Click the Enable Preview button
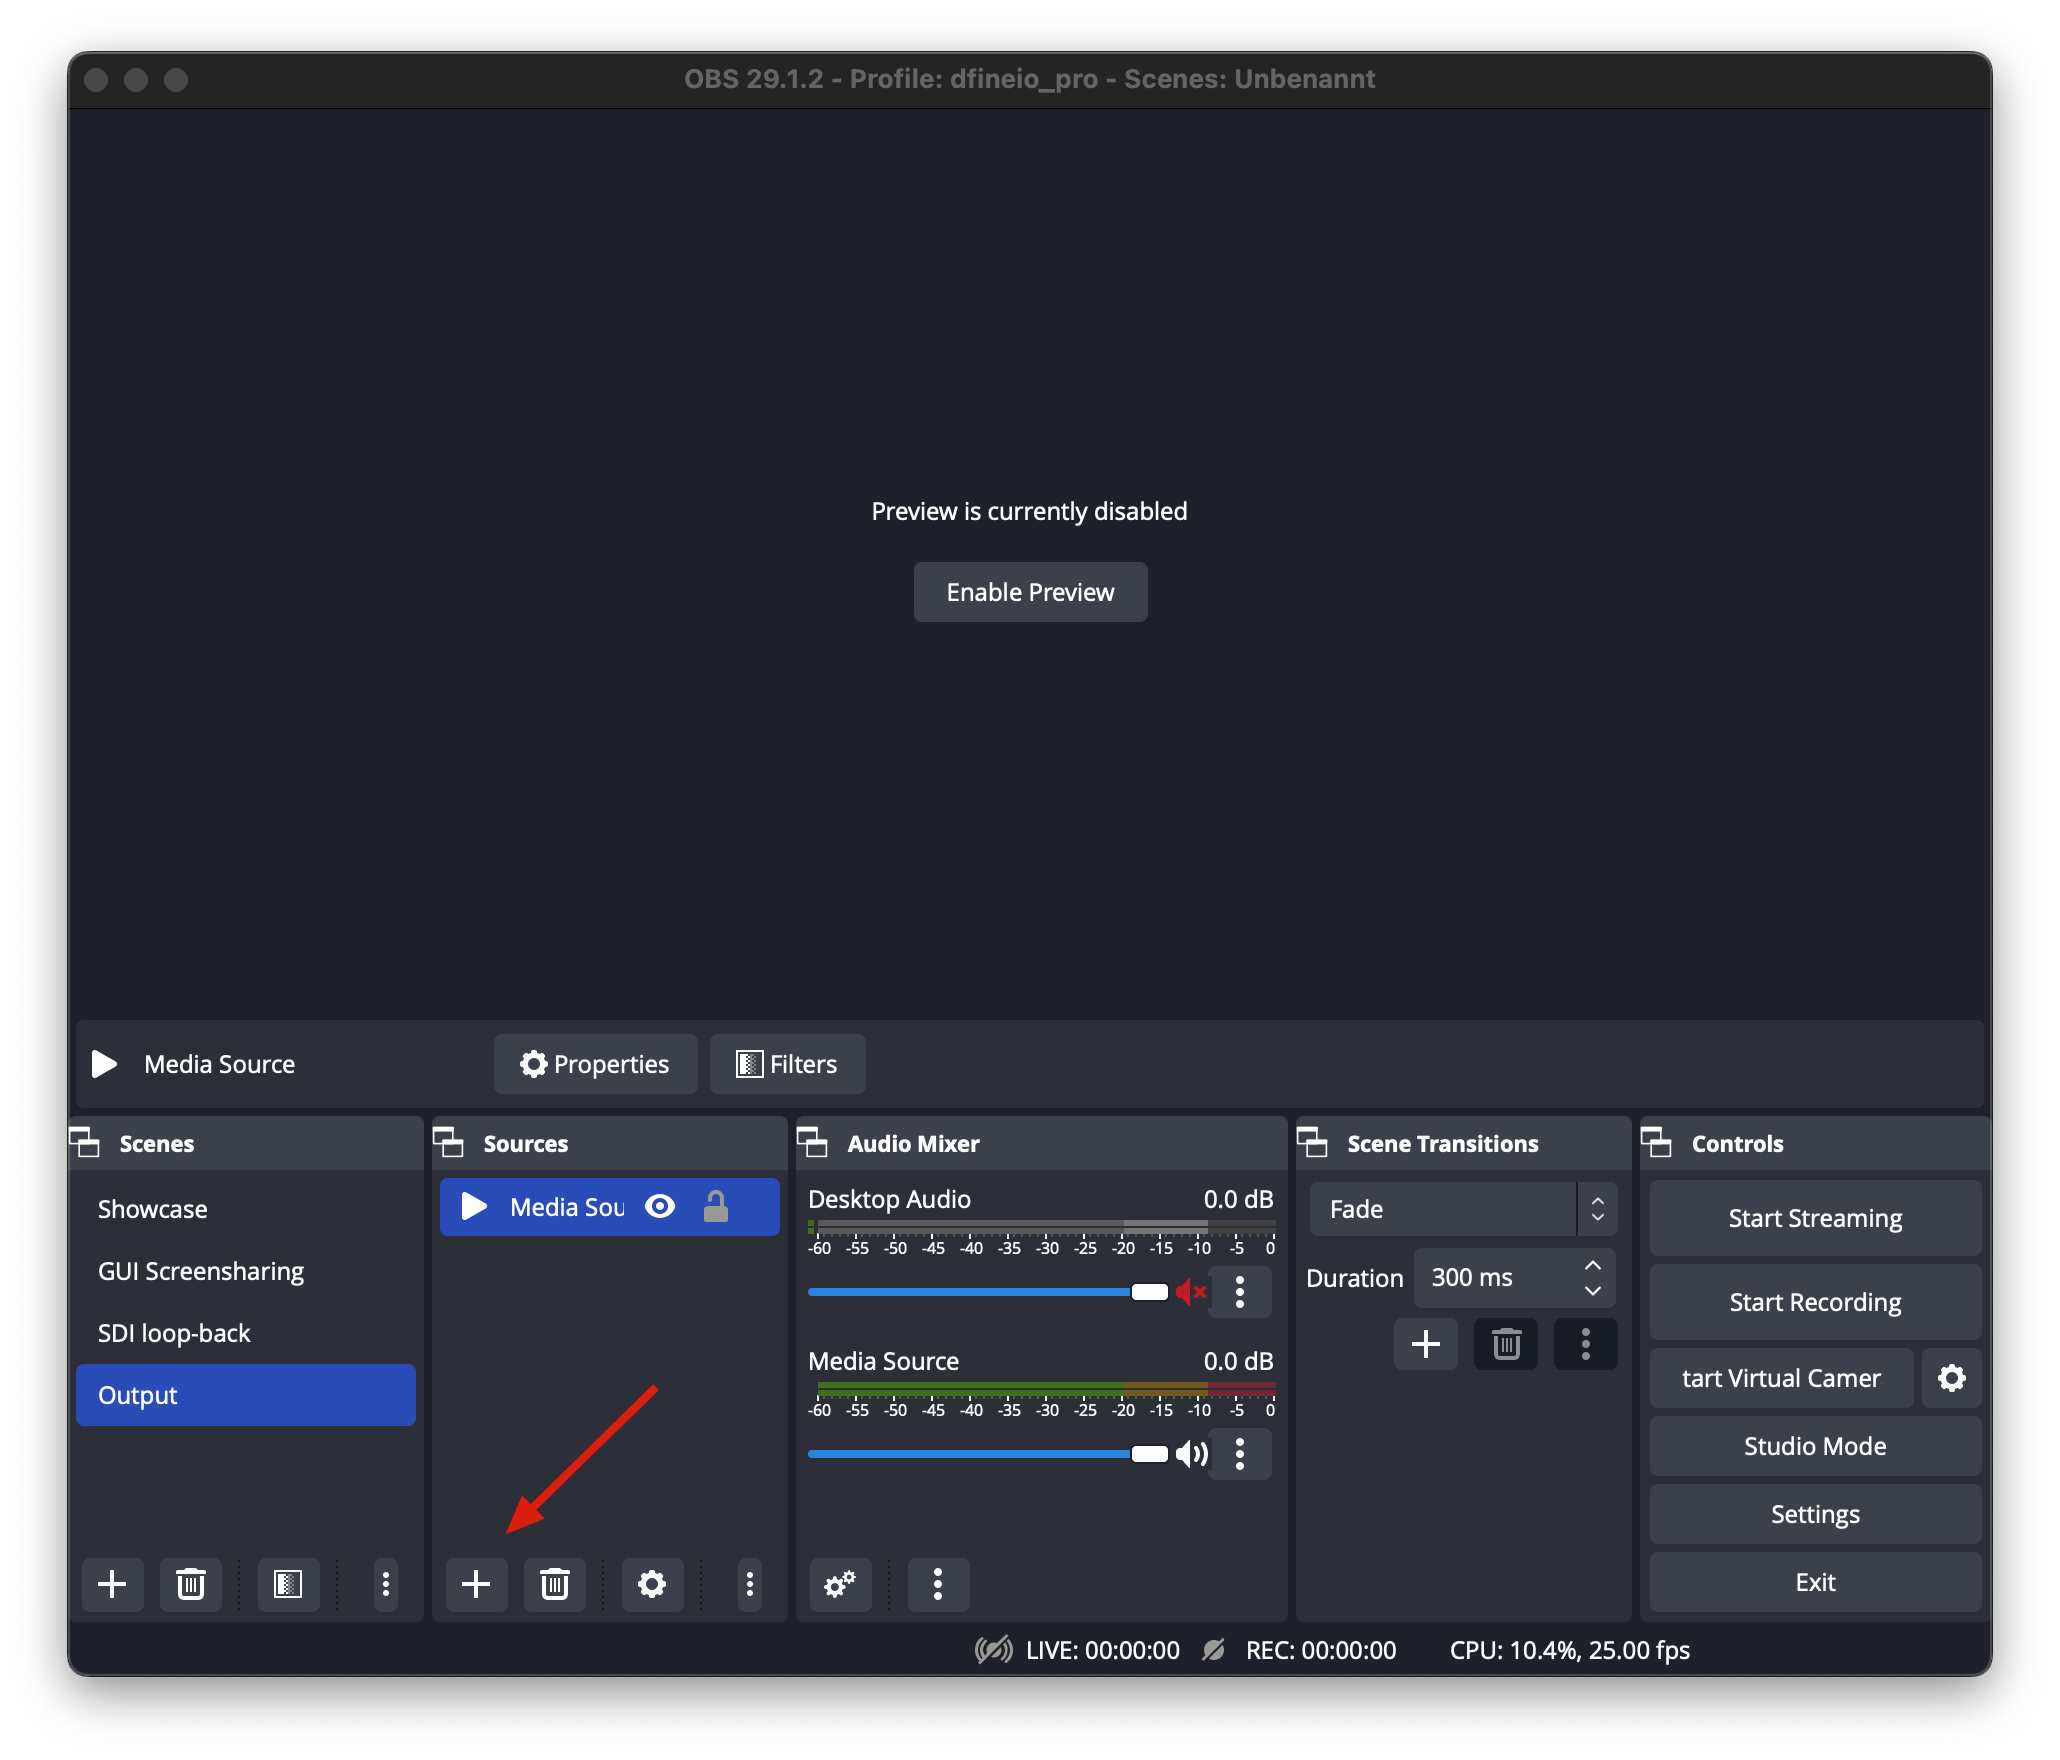 pos(1030,592)
